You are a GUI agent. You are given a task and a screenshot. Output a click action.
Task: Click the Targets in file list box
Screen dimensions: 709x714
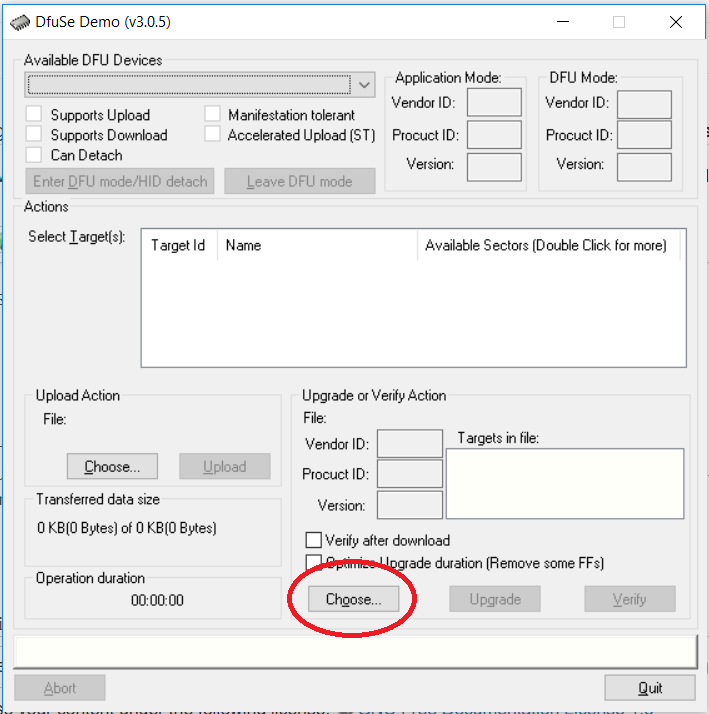coord(565,484)
